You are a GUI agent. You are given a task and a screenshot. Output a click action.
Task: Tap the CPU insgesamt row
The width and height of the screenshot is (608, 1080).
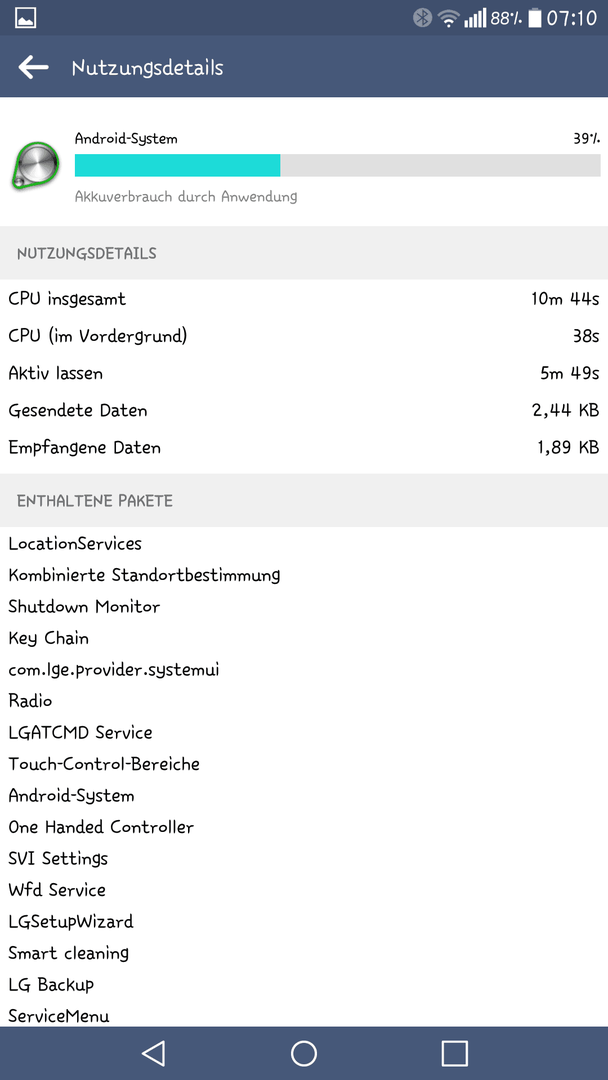coord(304,299)
